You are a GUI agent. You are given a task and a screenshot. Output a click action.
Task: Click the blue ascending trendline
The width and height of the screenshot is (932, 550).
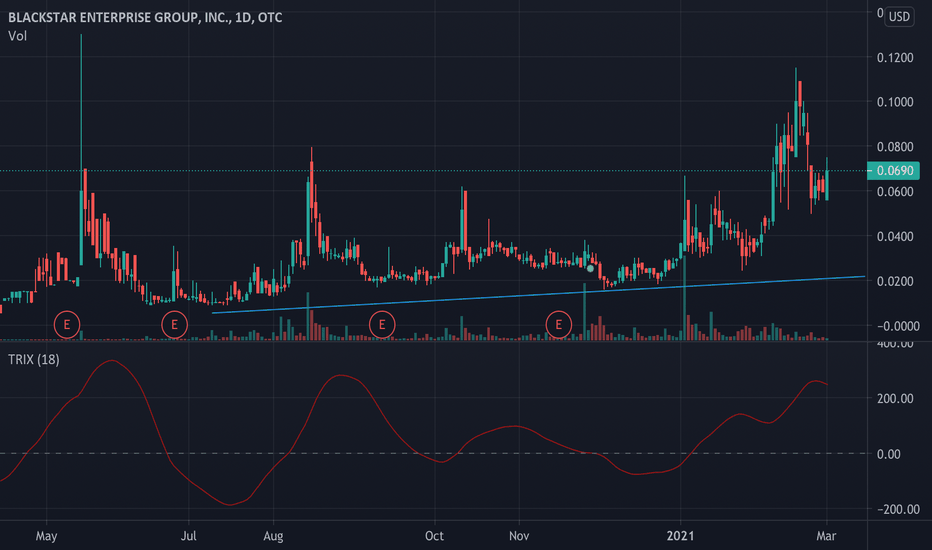tap(538, 294)
